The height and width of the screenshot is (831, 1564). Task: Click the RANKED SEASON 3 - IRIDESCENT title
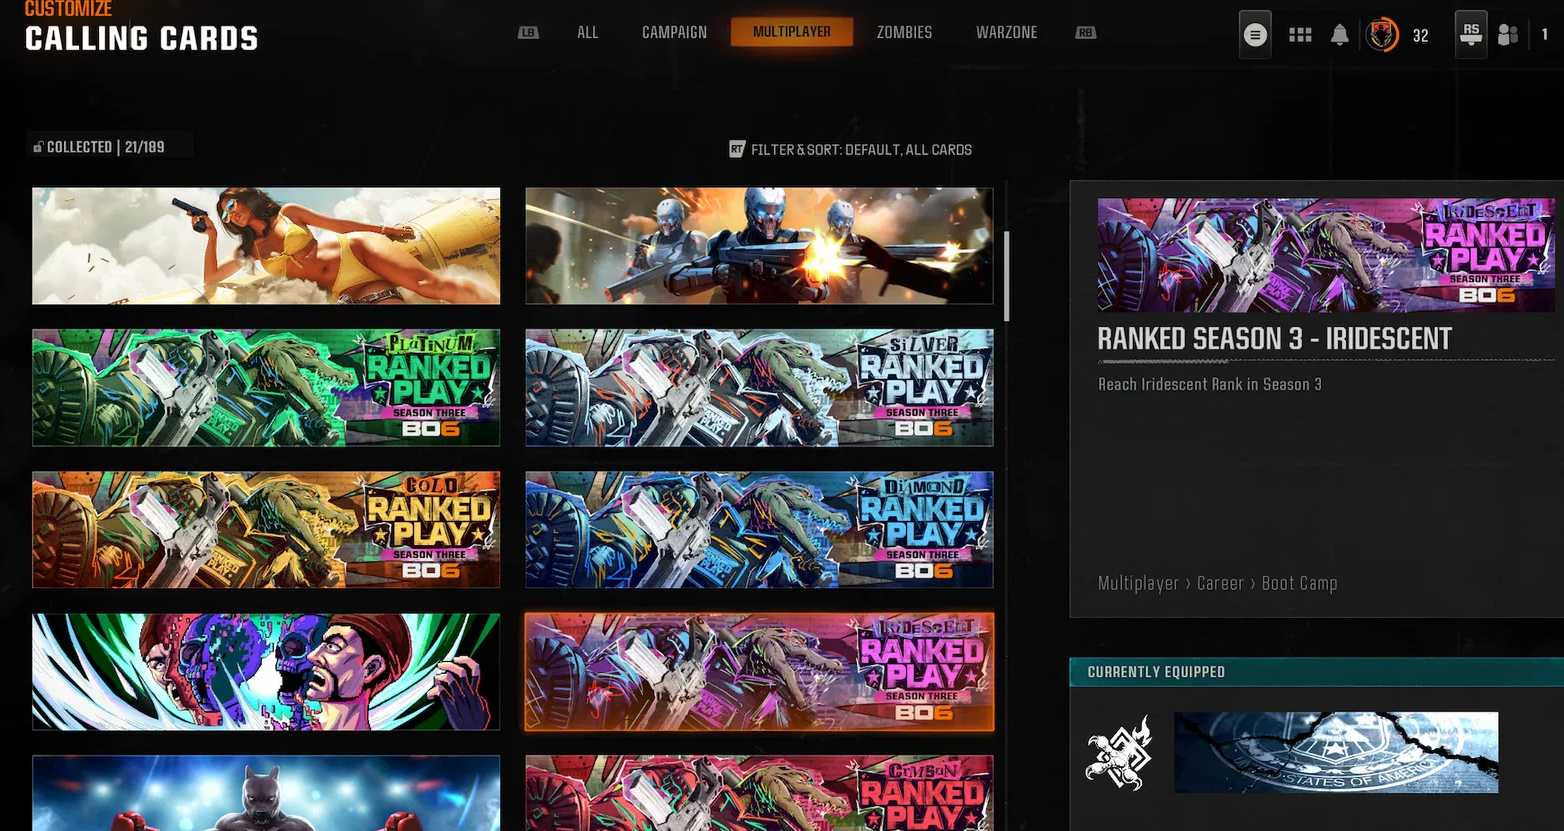1274,339
